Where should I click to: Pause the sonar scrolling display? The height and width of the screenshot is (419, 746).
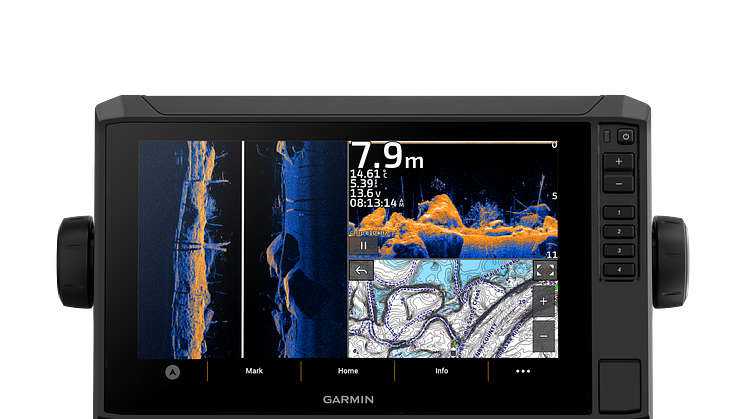point(363,245)
